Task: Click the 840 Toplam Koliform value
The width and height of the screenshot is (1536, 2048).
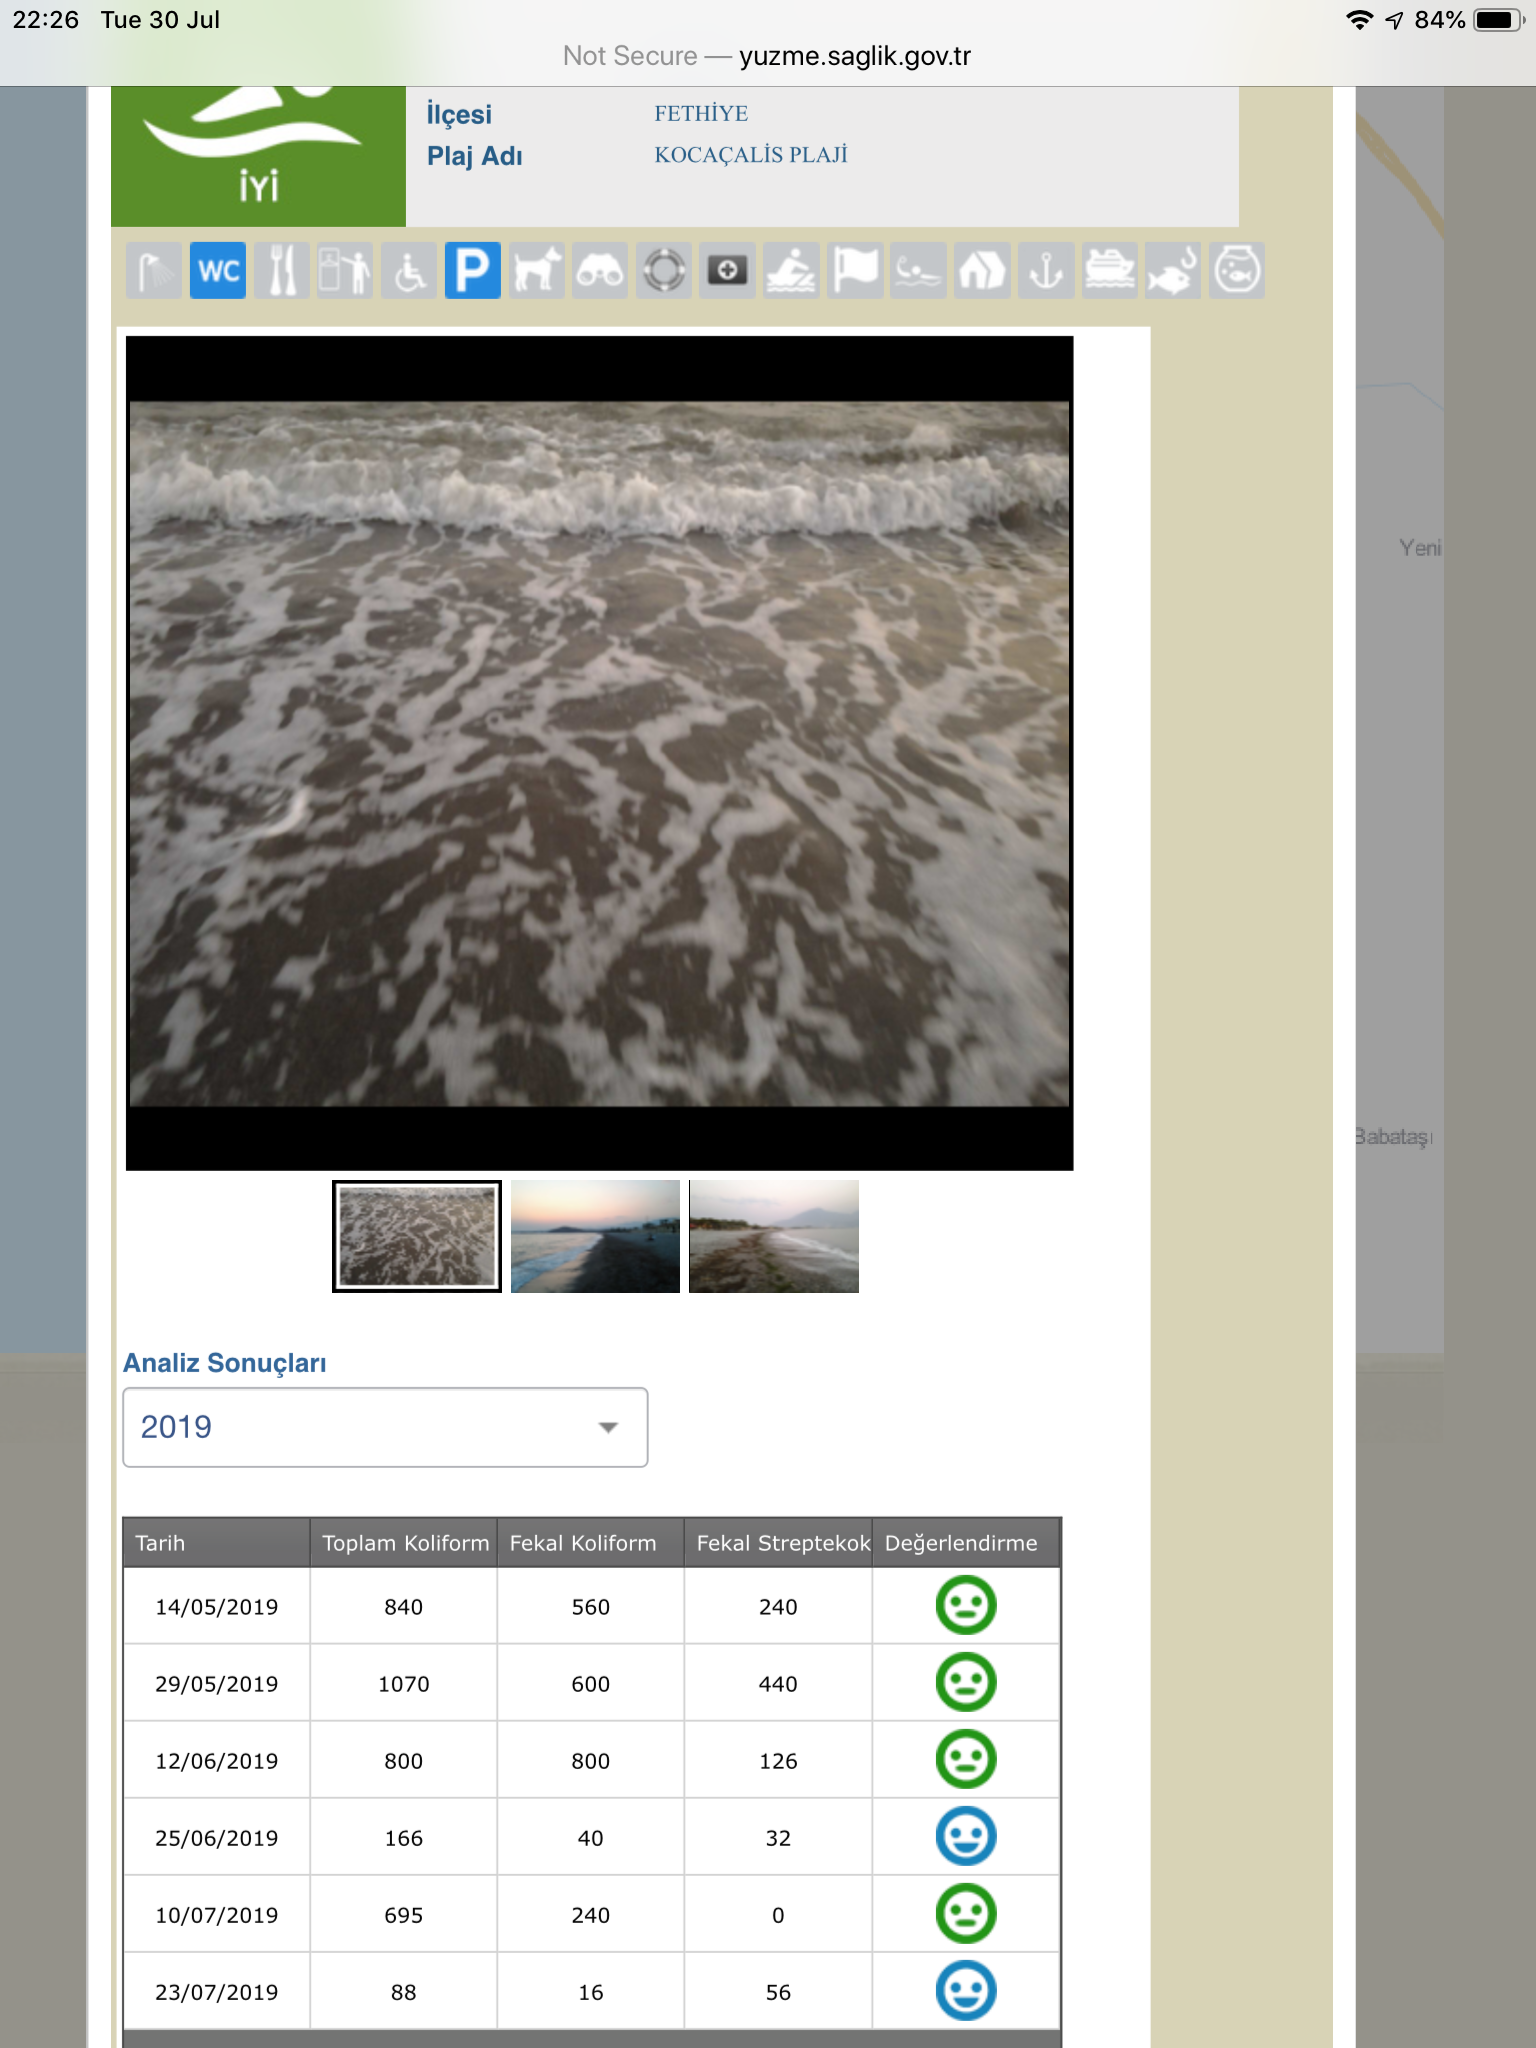Action: click(404, 1607)
